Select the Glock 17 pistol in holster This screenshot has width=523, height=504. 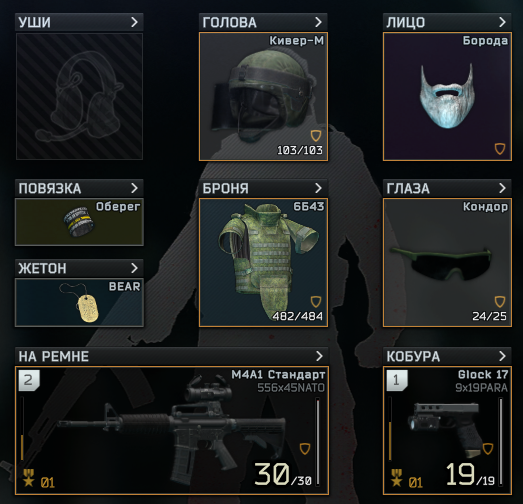tap(447, 430)
